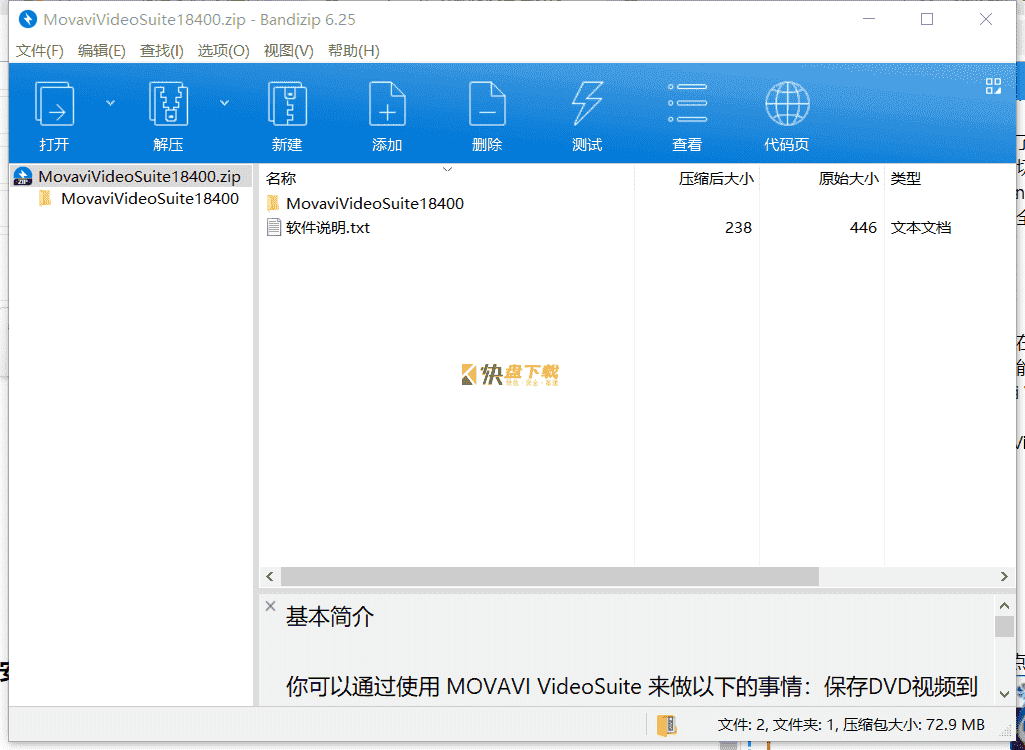Open the 选项(O) menu

click(x=224, y=50)
